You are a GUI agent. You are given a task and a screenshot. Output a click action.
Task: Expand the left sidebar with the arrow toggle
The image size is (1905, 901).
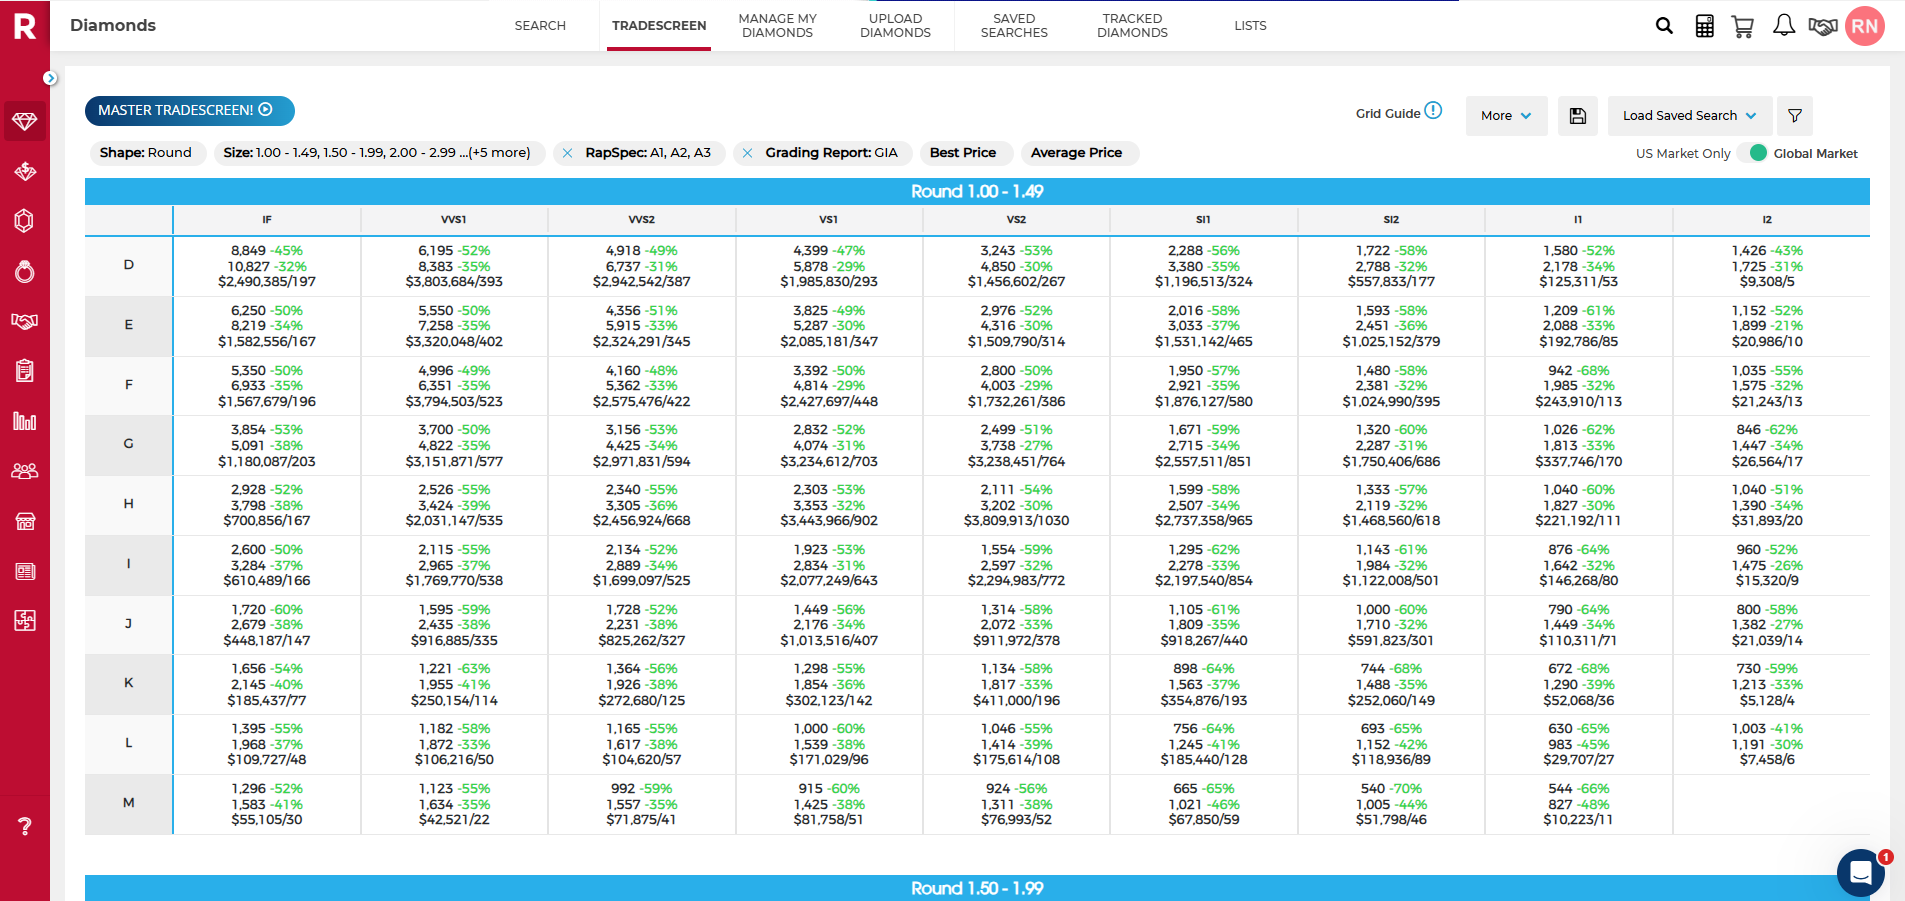click(50, 78)
